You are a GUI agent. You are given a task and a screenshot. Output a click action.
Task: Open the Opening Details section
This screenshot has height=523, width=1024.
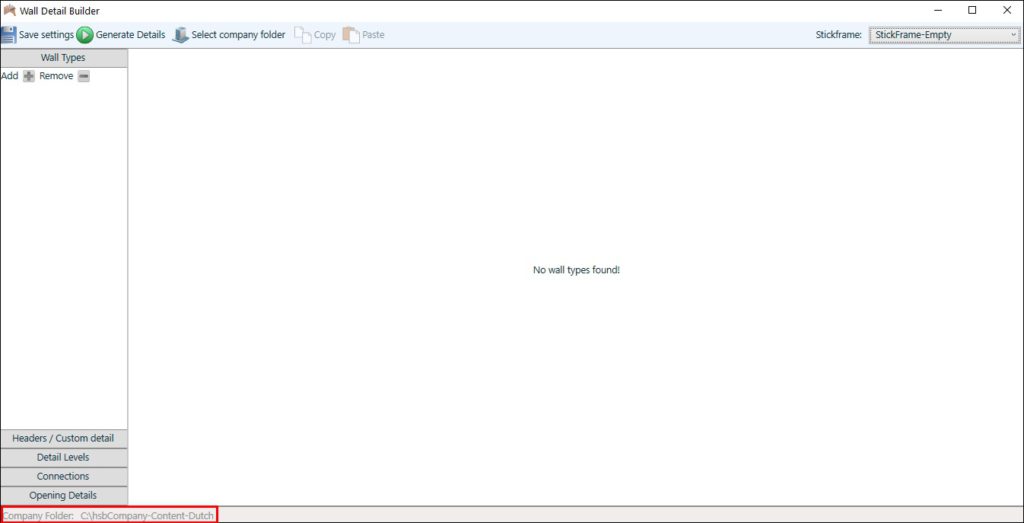pos(63,495)
